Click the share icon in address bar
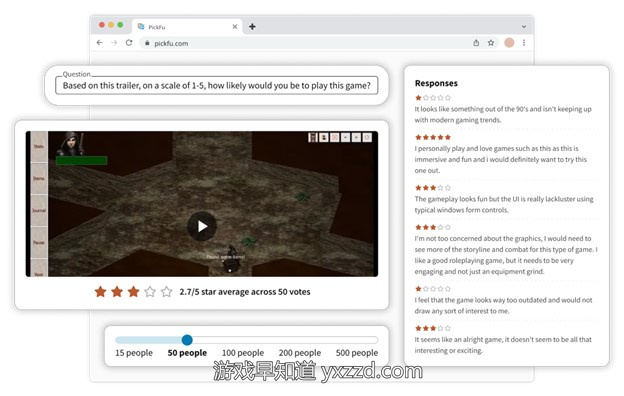 tap(476, 43)
